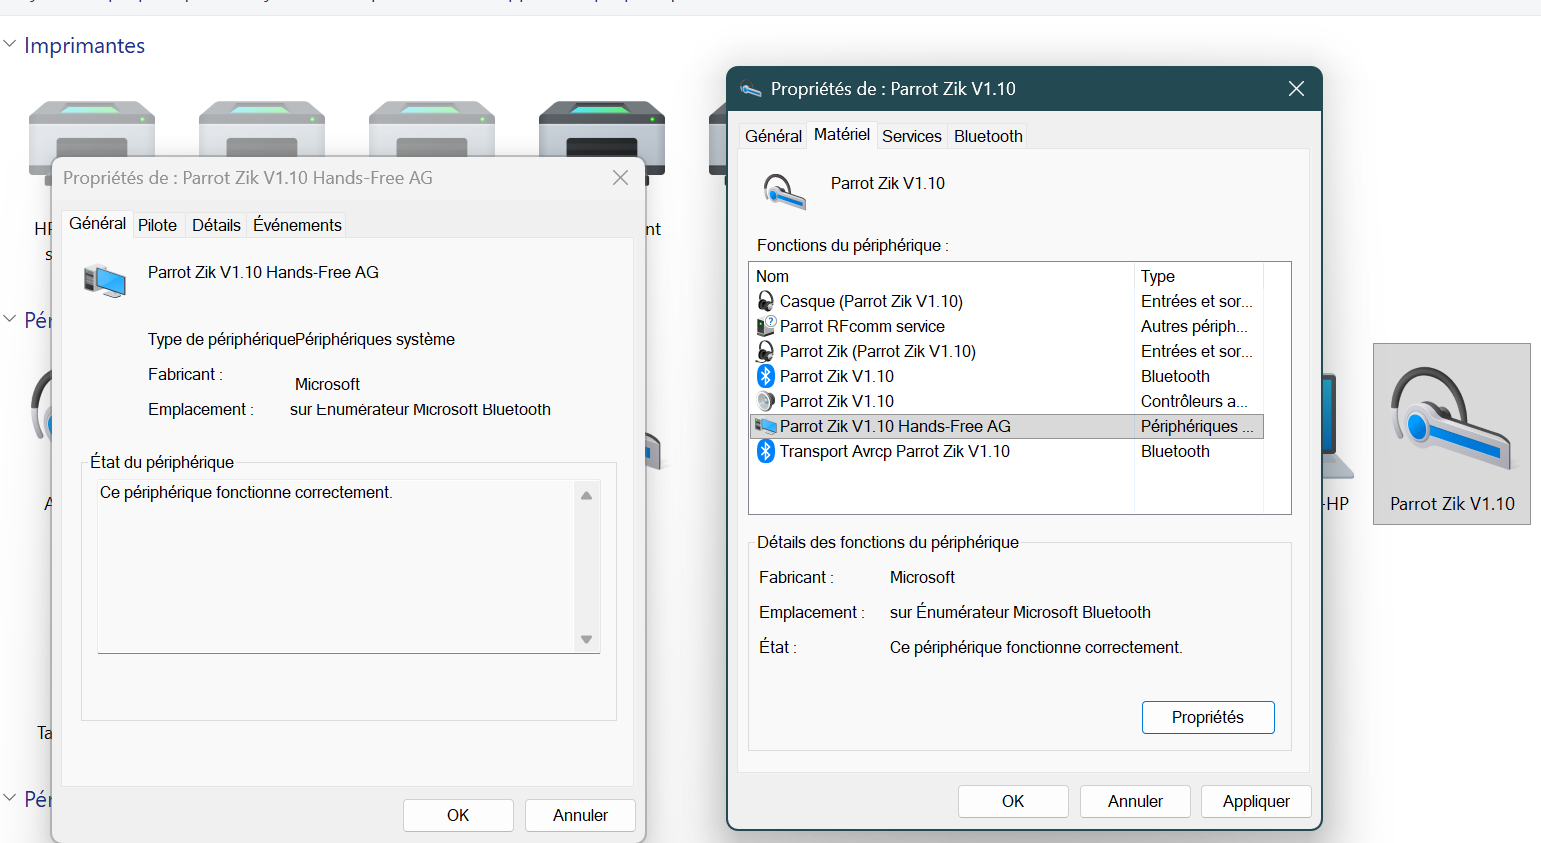Click 'sur Énumérateur Microsoft Bluetooth' in details section
This screenshot has height=843, width=1541.
click(1020, 612)
